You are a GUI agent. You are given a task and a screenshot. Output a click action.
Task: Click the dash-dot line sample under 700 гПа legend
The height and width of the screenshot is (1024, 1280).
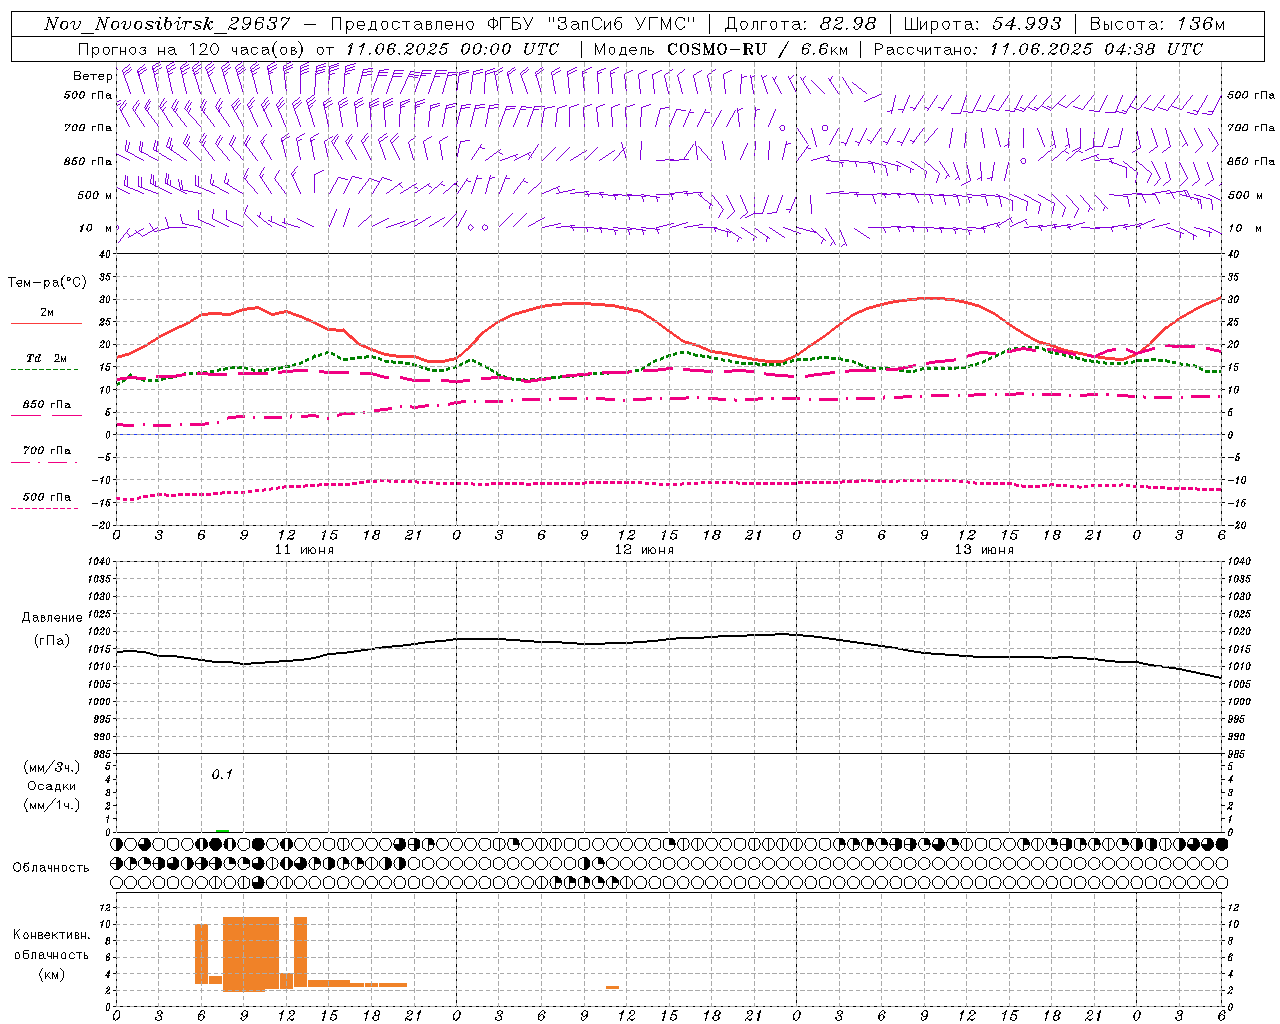44,462
